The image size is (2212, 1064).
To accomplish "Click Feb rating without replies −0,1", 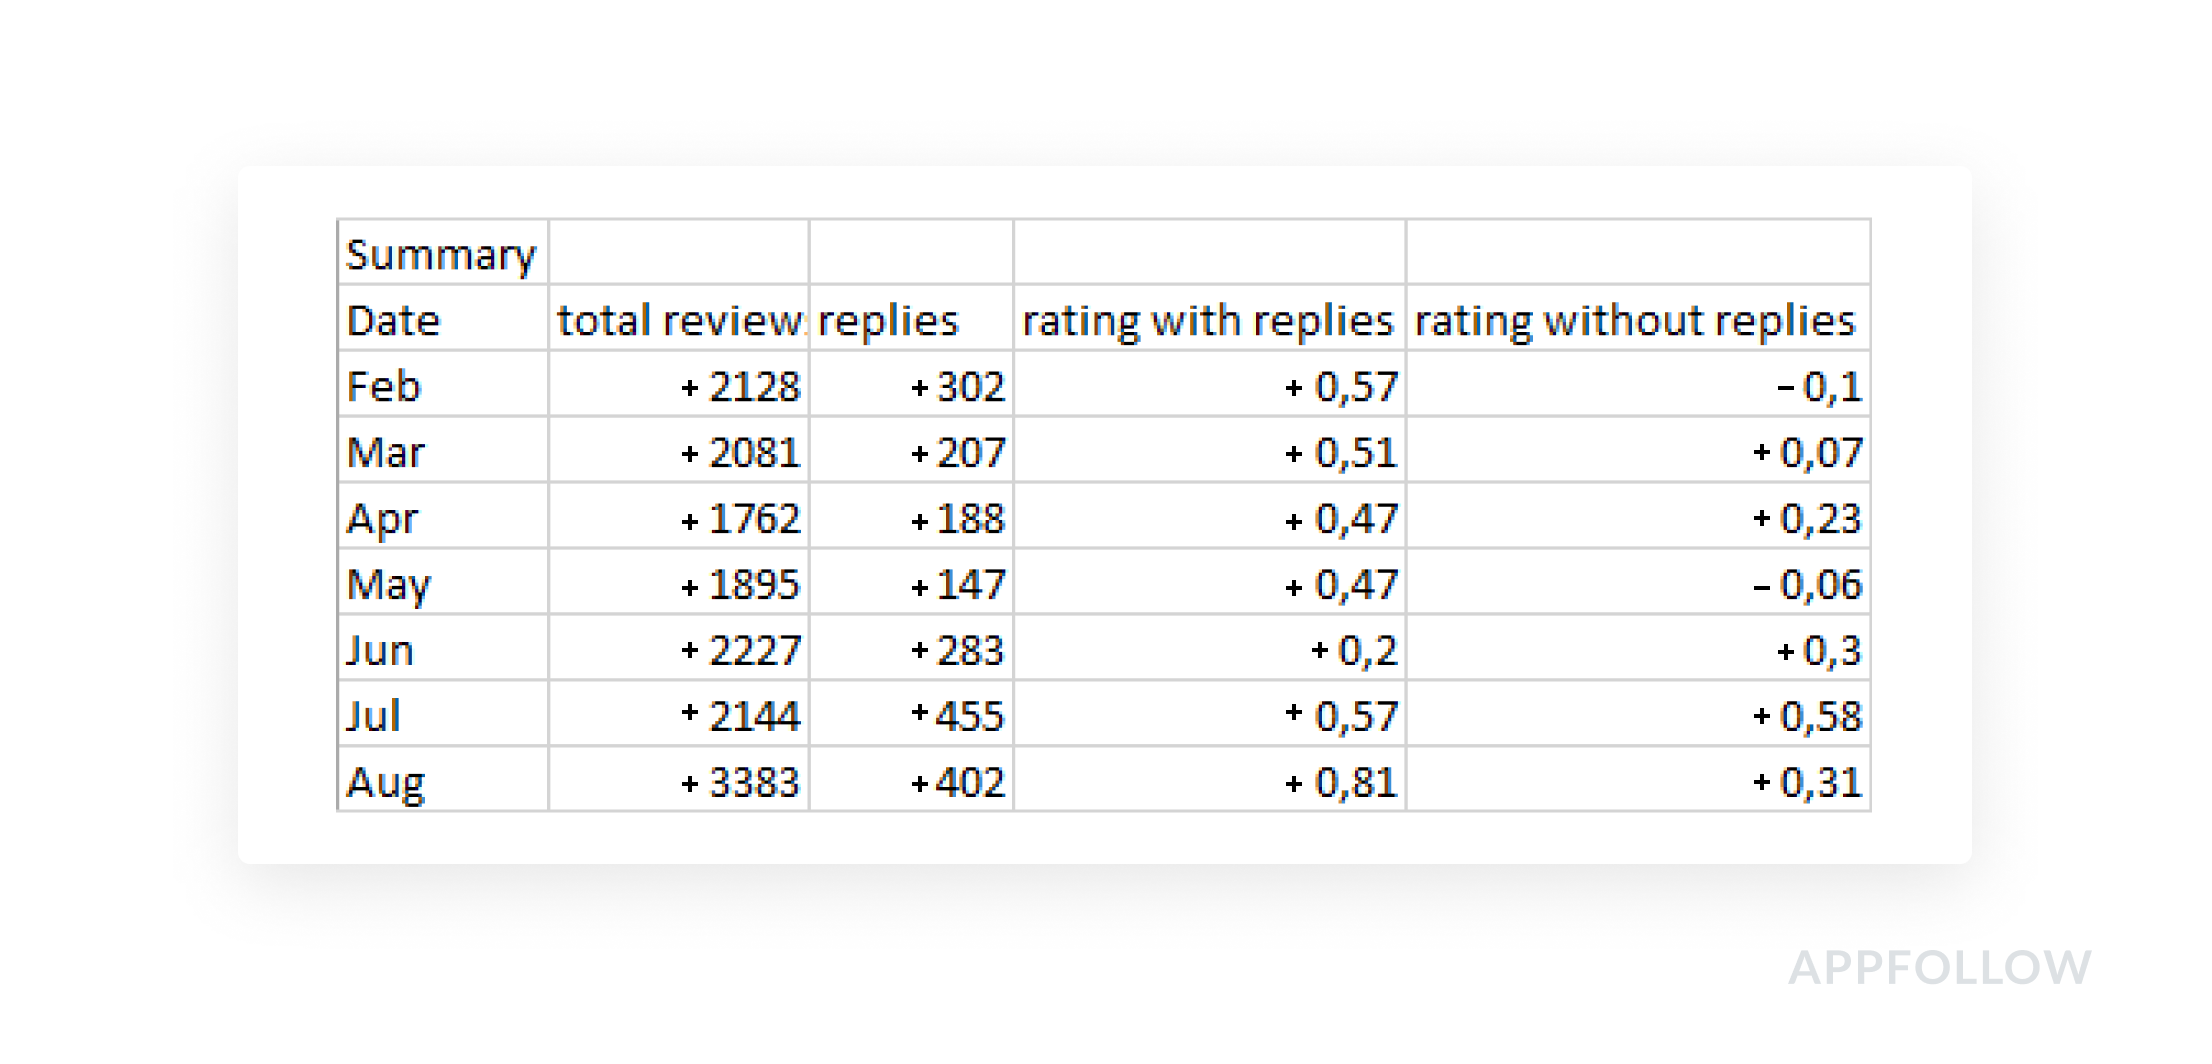I will point(1819,387).
